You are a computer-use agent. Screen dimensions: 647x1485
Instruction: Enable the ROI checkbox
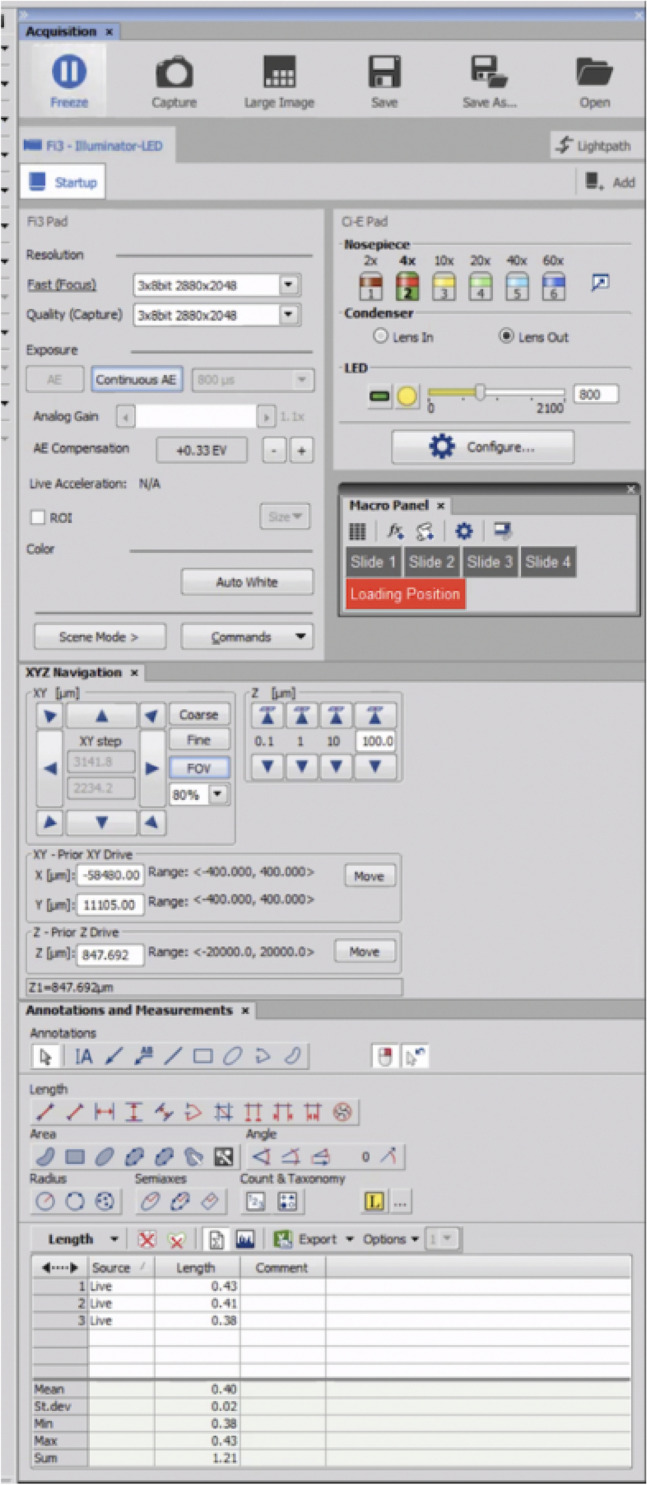click(x=38, y=518)
